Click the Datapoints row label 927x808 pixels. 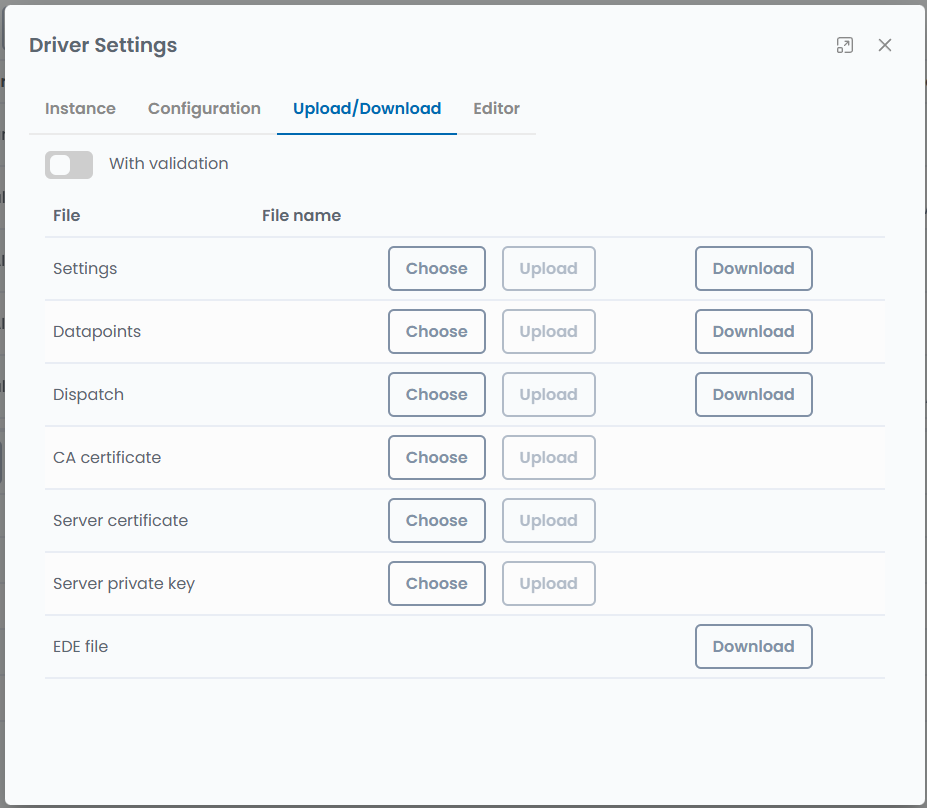point(97,332)
